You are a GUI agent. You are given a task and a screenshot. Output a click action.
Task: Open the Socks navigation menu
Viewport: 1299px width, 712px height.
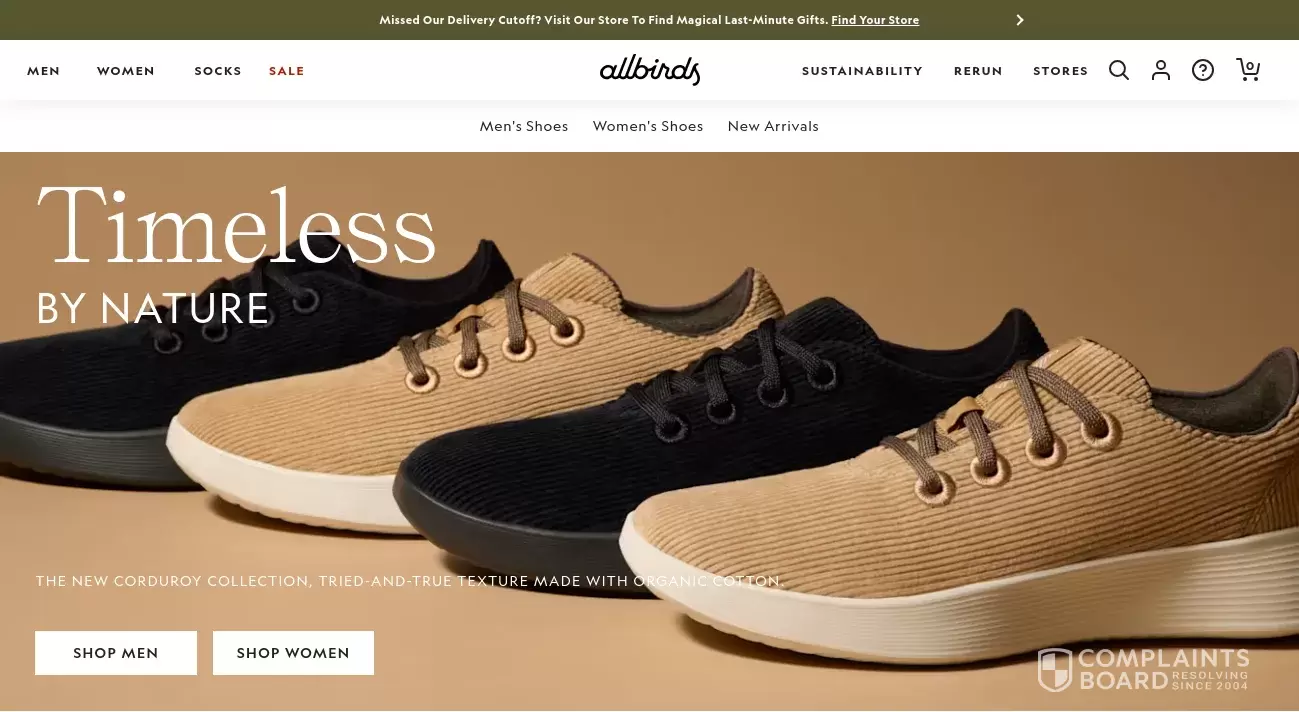click(218, 71)
